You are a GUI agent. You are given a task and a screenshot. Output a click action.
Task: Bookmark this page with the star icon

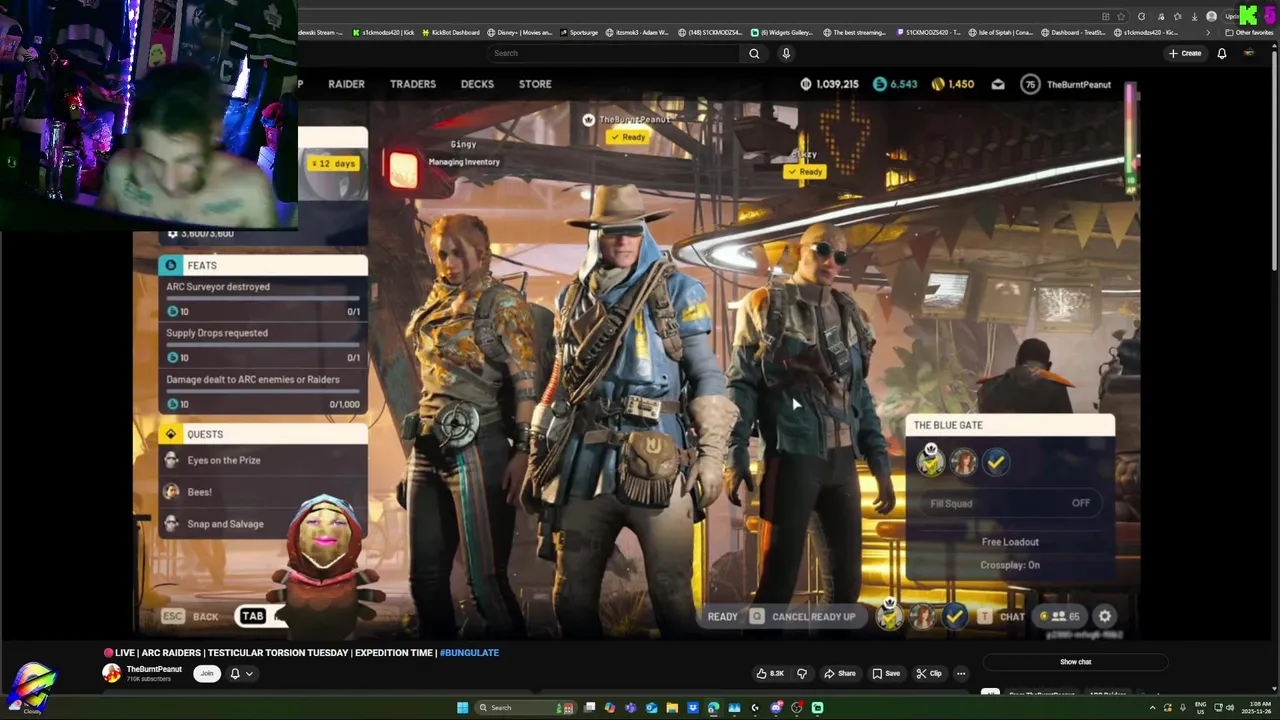(x=1121, y=16)
